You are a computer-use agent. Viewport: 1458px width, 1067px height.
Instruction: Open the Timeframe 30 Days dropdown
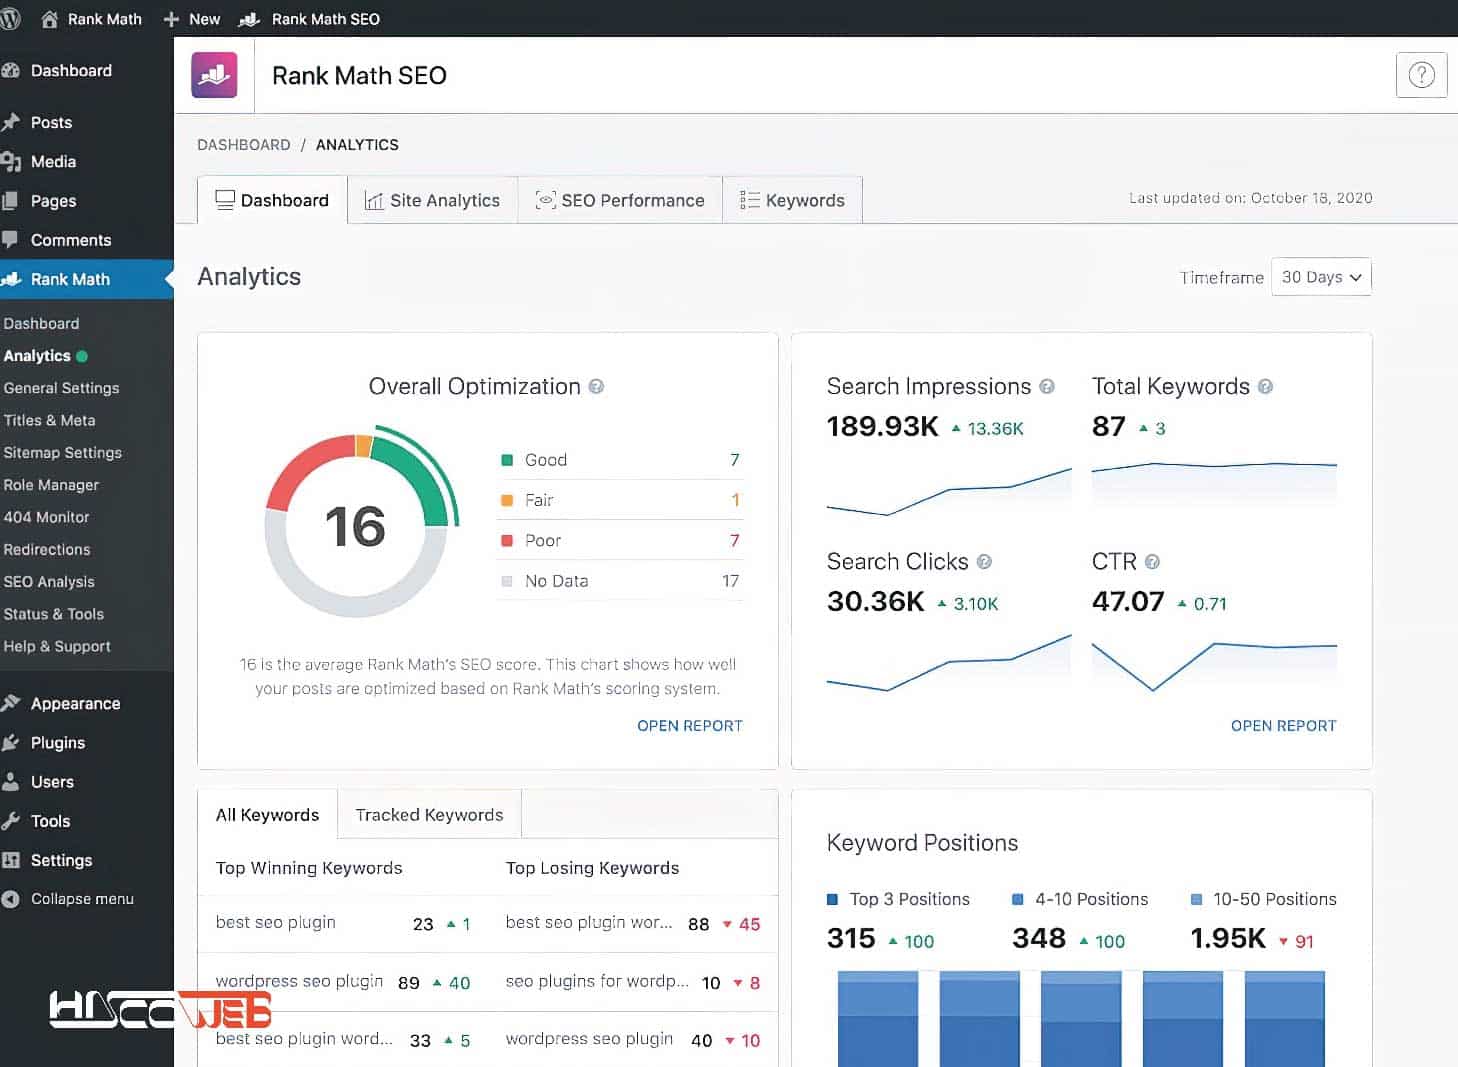pyautogui.click(x=1321, y=277)
